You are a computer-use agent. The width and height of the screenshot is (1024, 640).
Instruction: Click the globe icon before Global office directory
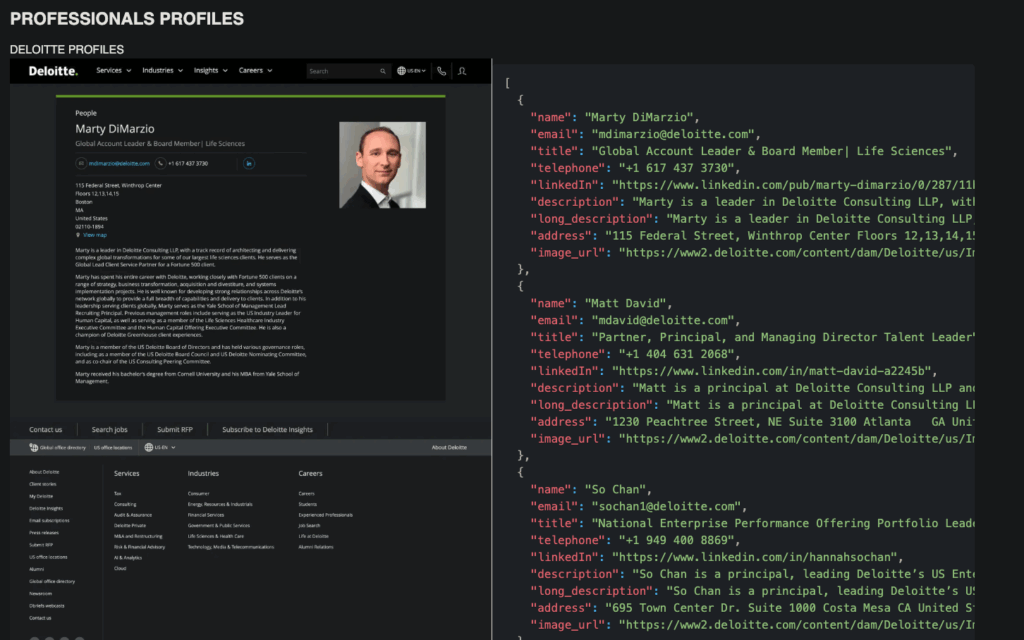33,447
